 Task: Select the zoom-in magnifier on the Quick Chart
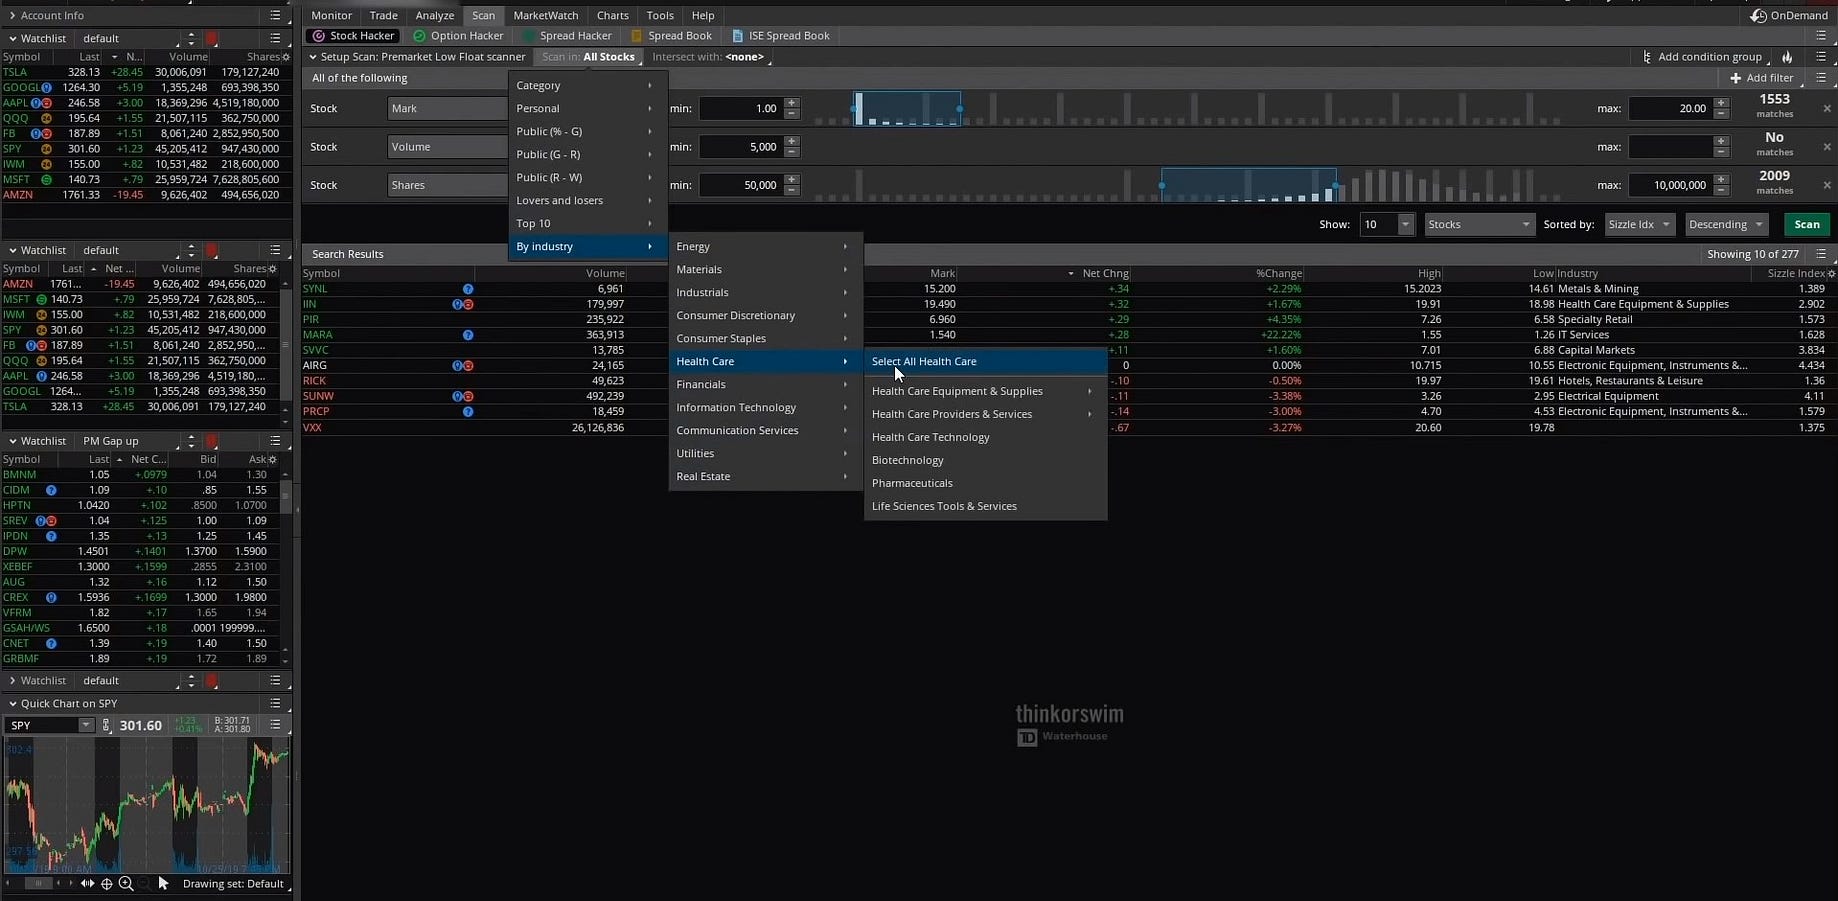point(126,884)
